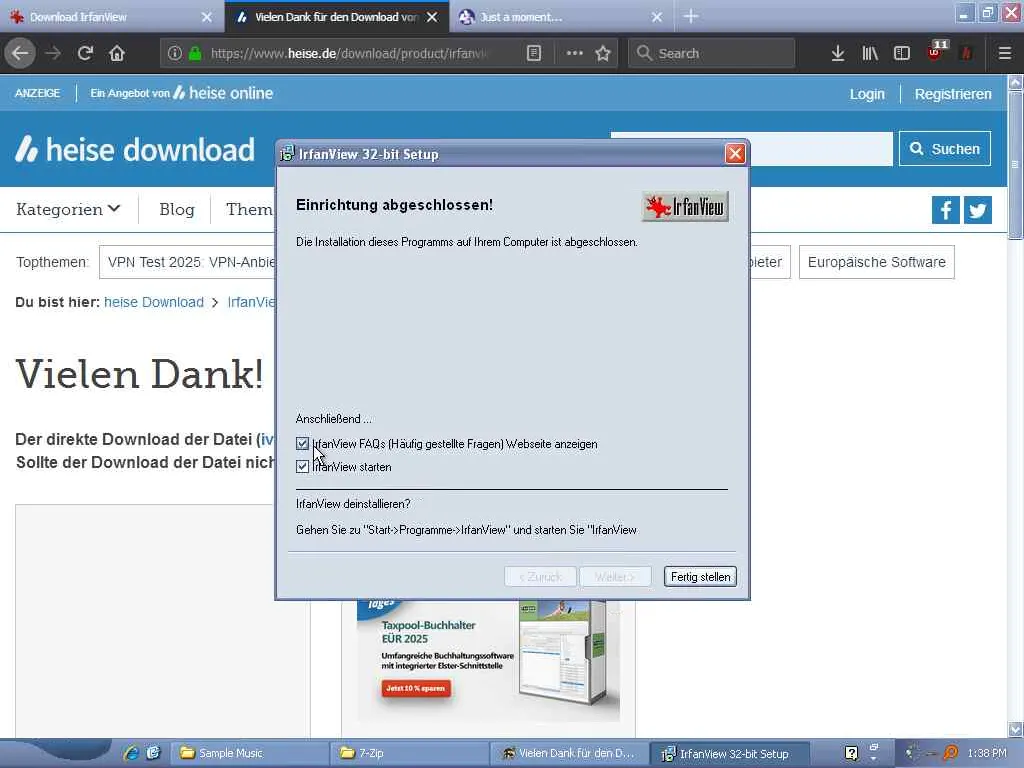Screen dimensions: 1024x768
Task: Toggle reader view icon
Action: (x=534, y=53)
